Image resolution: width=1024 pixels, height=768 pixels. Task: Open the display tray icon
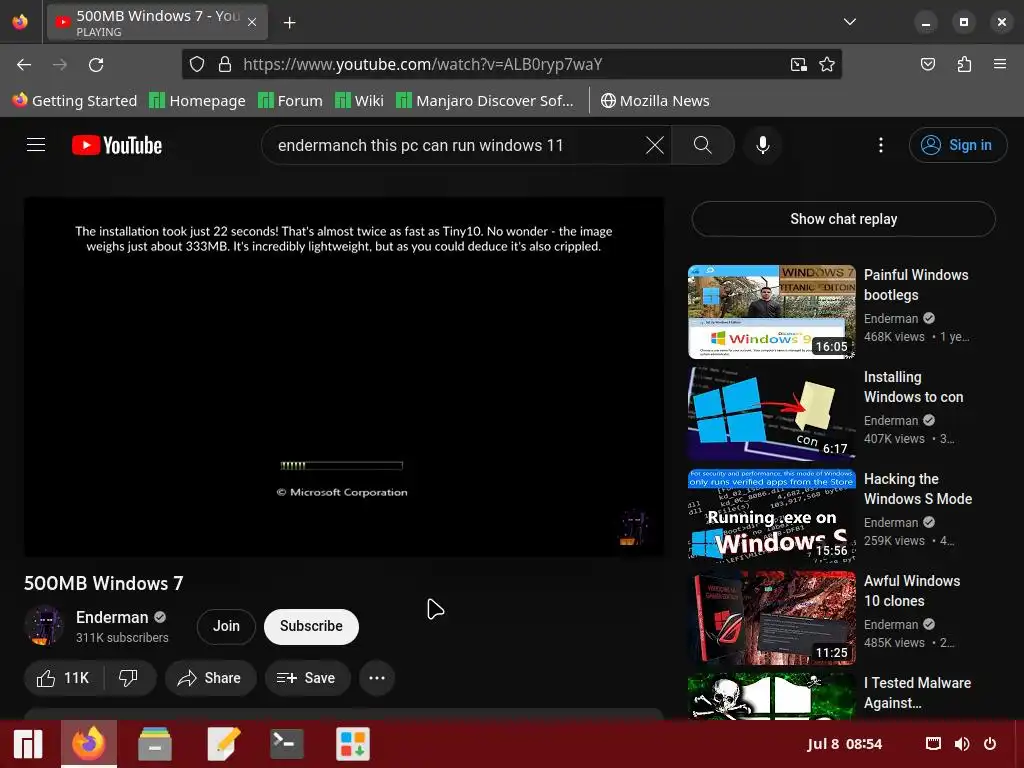[933, 744]
